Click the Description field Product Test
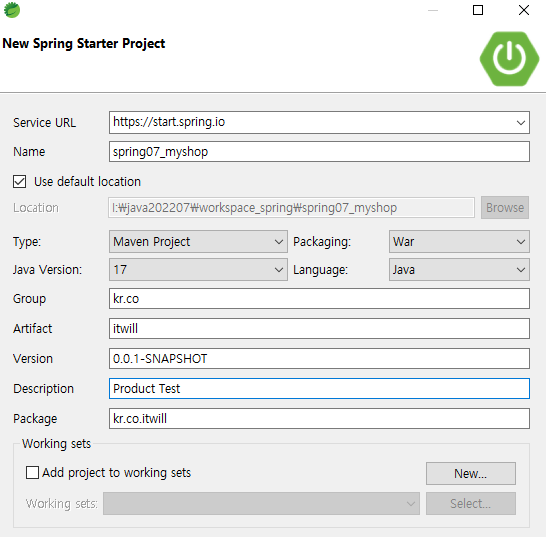 click(x=319, y=388)
